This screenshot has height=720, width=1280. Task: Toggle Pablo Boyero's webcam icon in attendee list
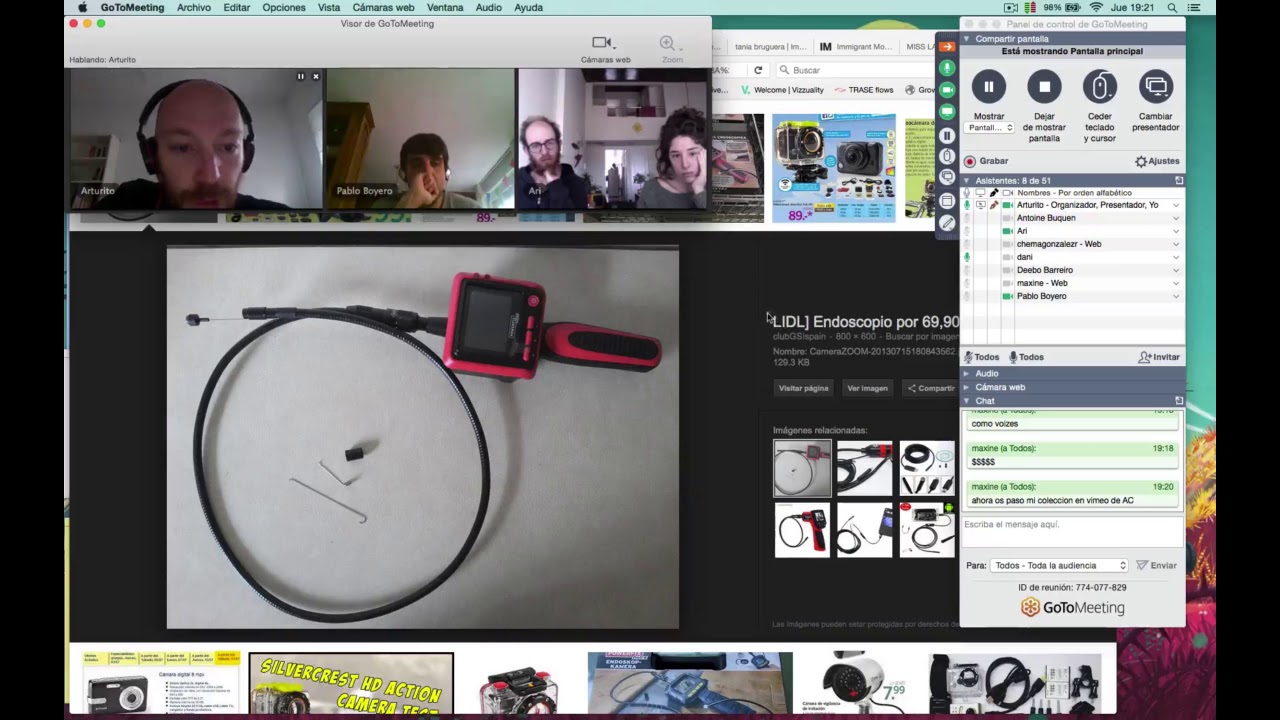point(1007,296)
